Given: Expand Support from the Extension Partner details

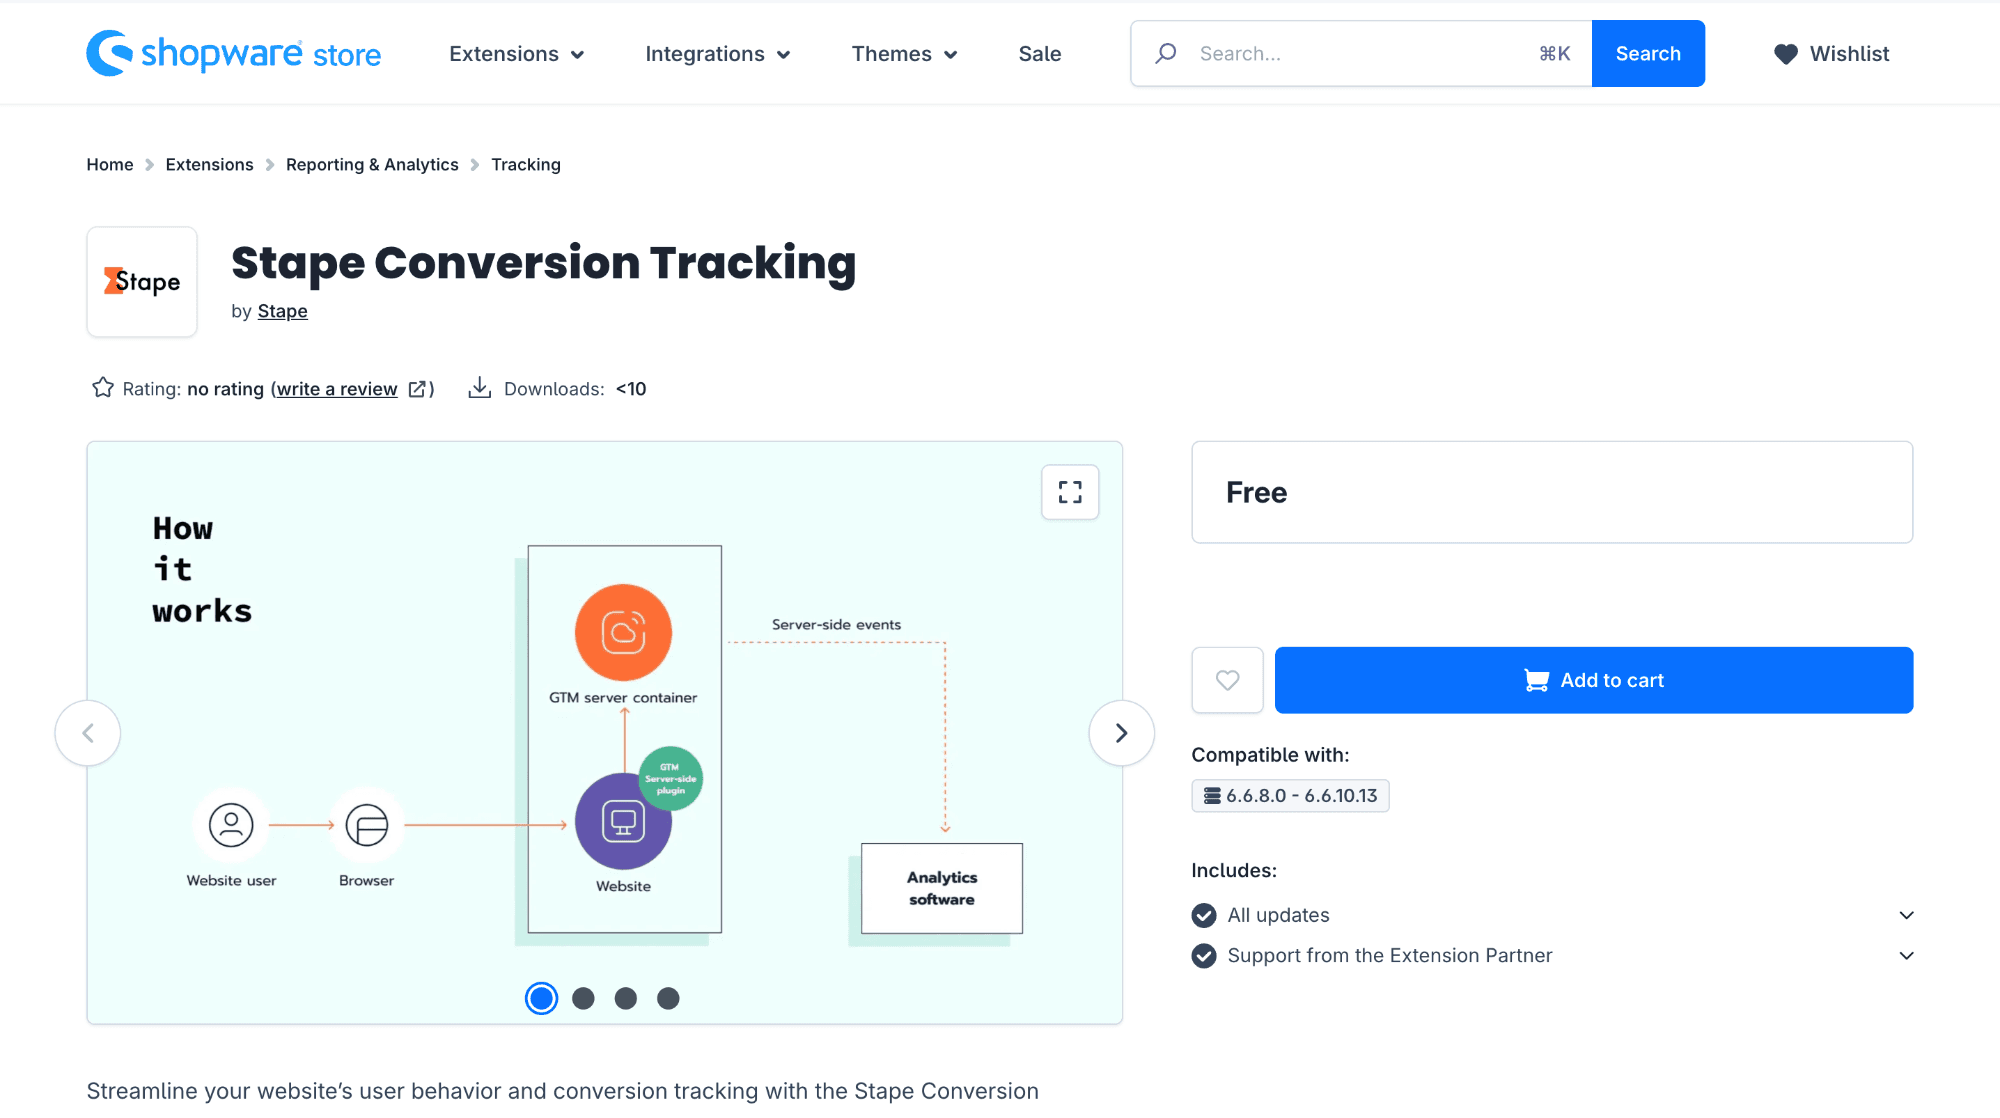Looking at the screenshot, I should tap(1906, 956).
